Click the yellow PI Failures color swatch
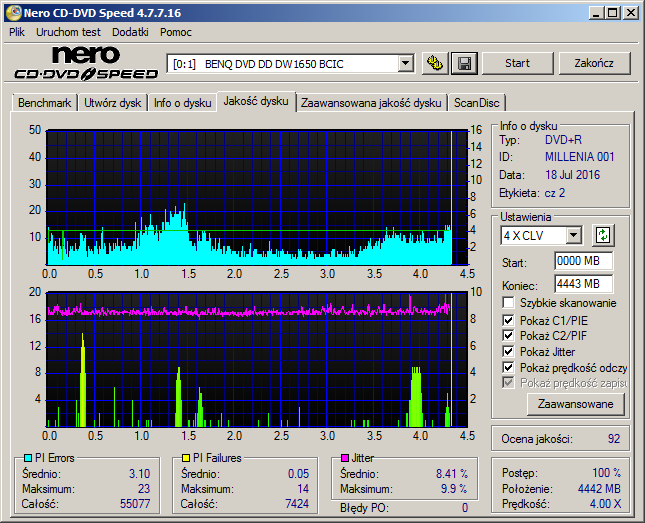 tap(186, 458)
